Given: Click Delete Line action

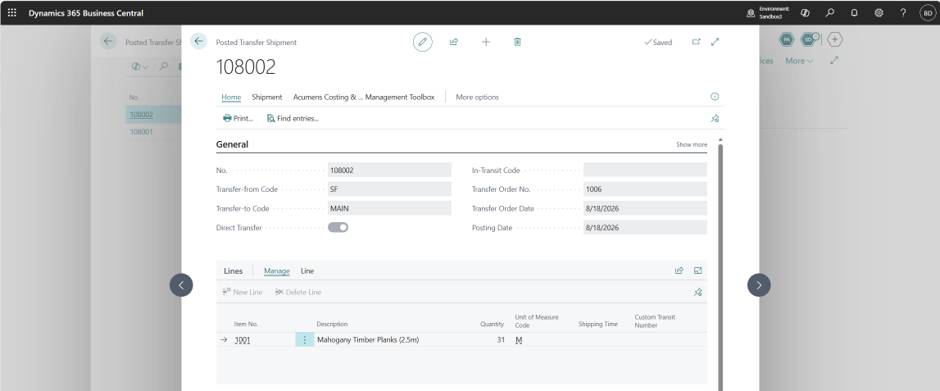Looking at the screenshot, I should [298, 292].
